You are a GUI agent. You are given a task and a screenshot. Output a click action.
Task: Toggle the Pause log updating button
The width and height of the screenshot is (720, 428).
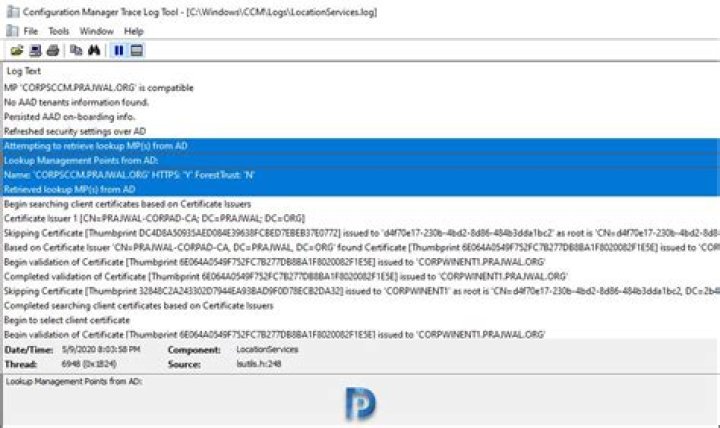coord(118,50)
